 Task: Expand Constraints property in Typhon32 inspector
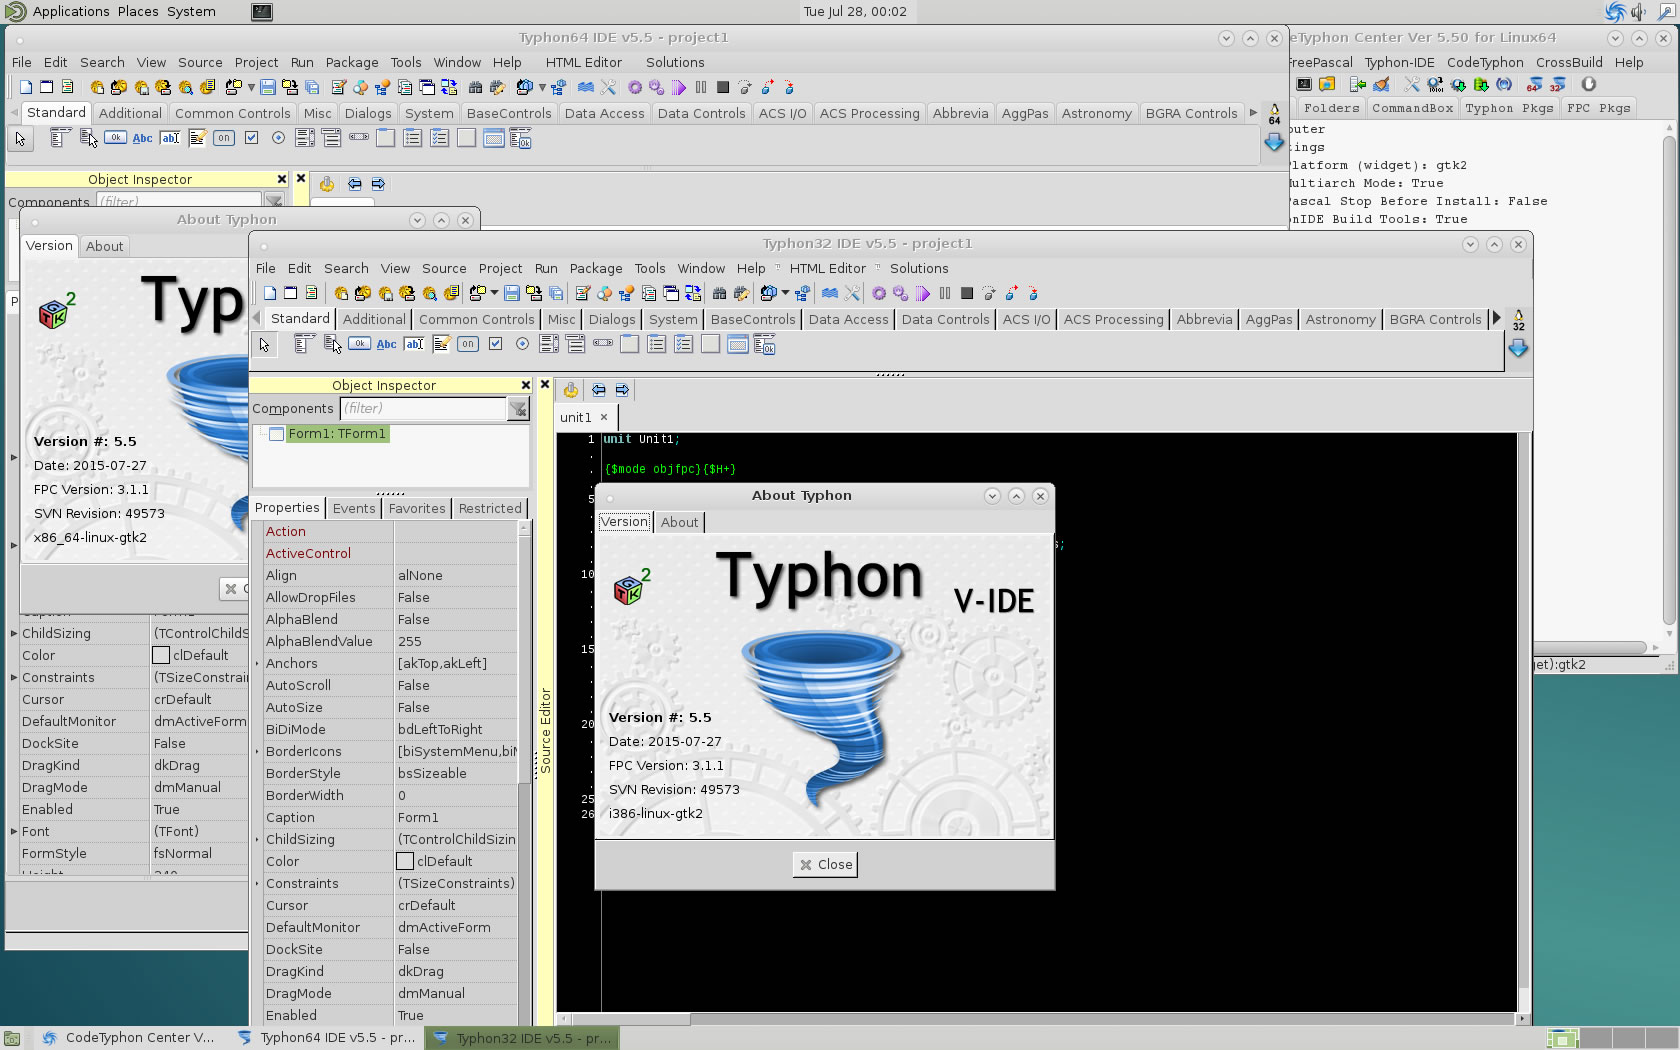[x=257, y=884]
